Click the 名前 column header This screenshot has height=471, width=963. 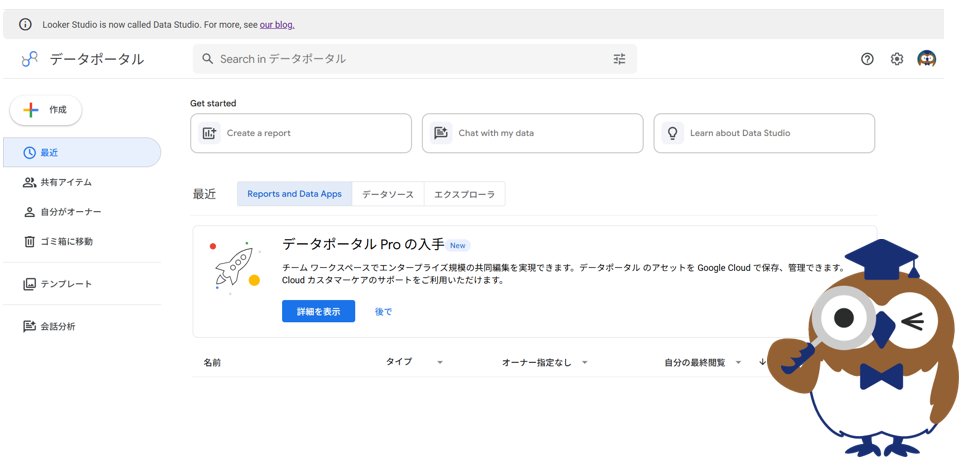pos(212,362)
